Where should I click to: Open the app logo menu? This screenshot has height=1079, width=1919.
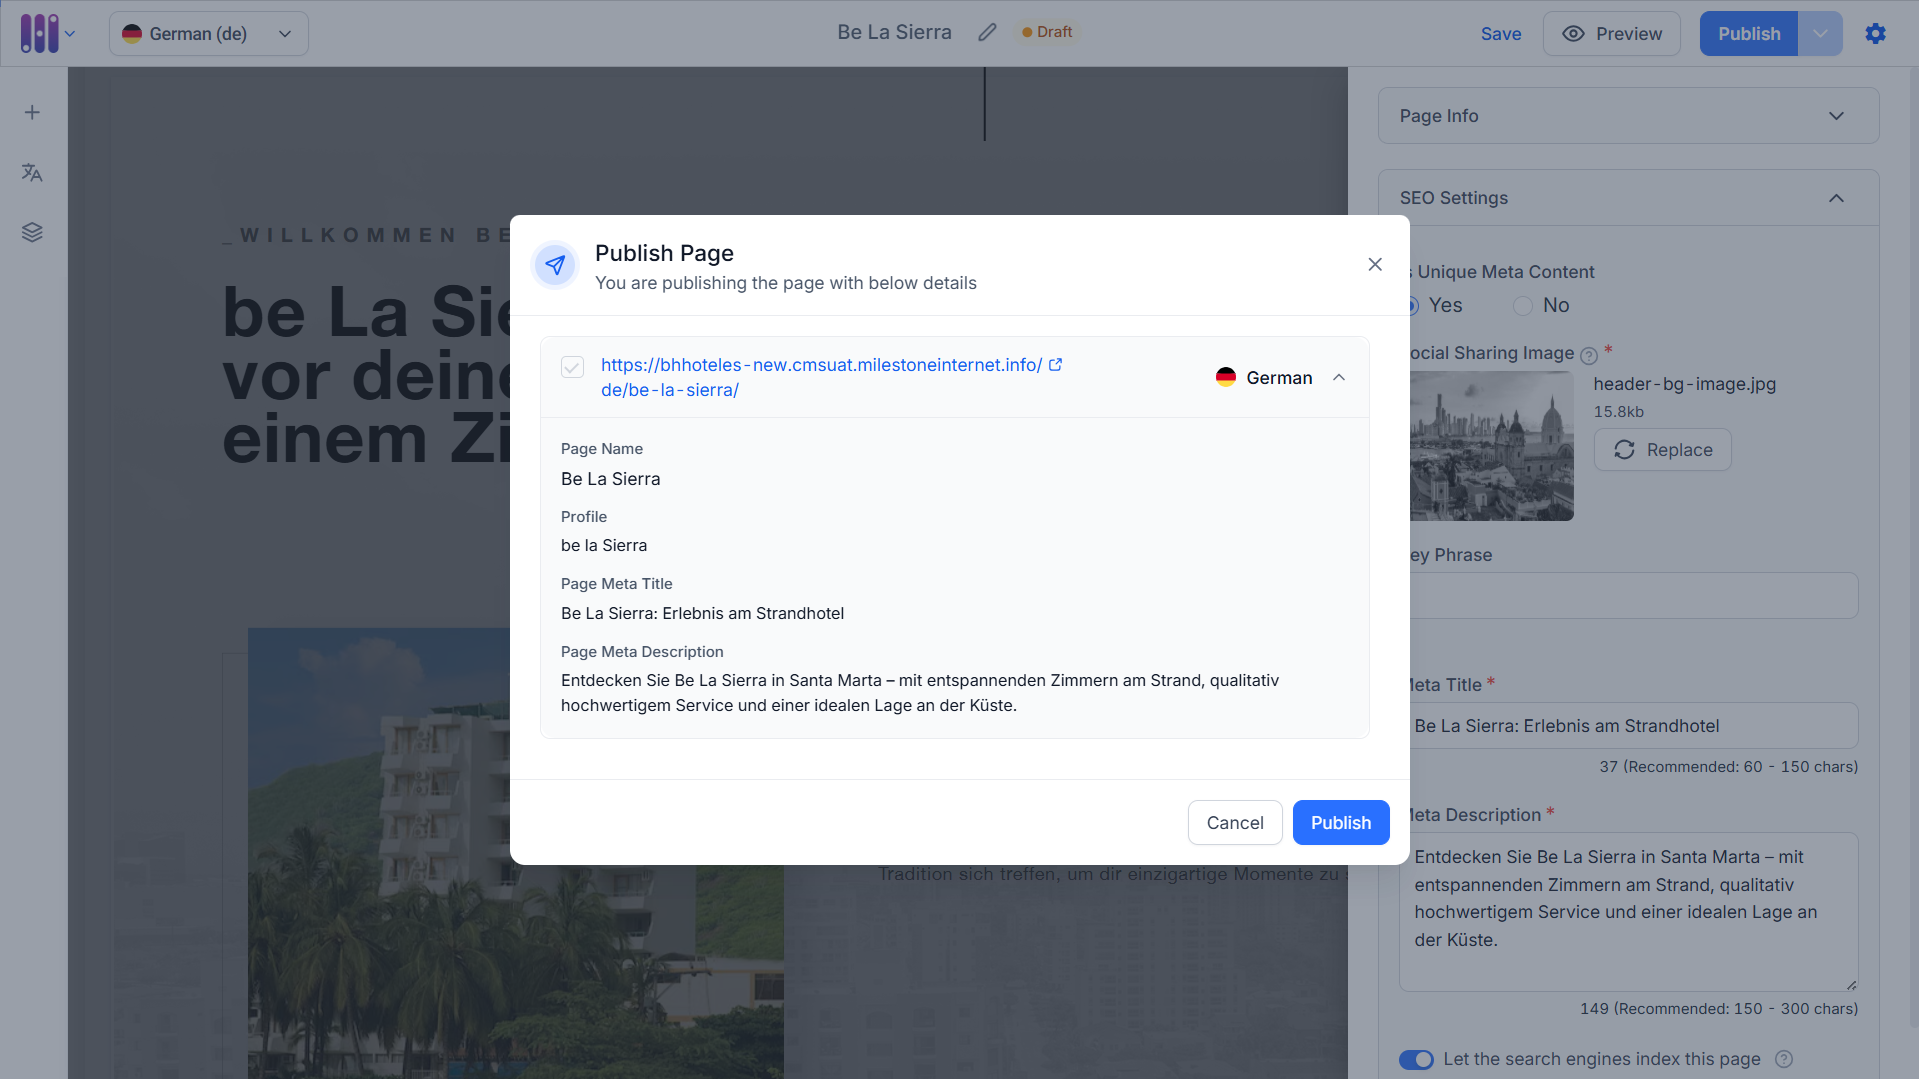(x=47, y=33)
